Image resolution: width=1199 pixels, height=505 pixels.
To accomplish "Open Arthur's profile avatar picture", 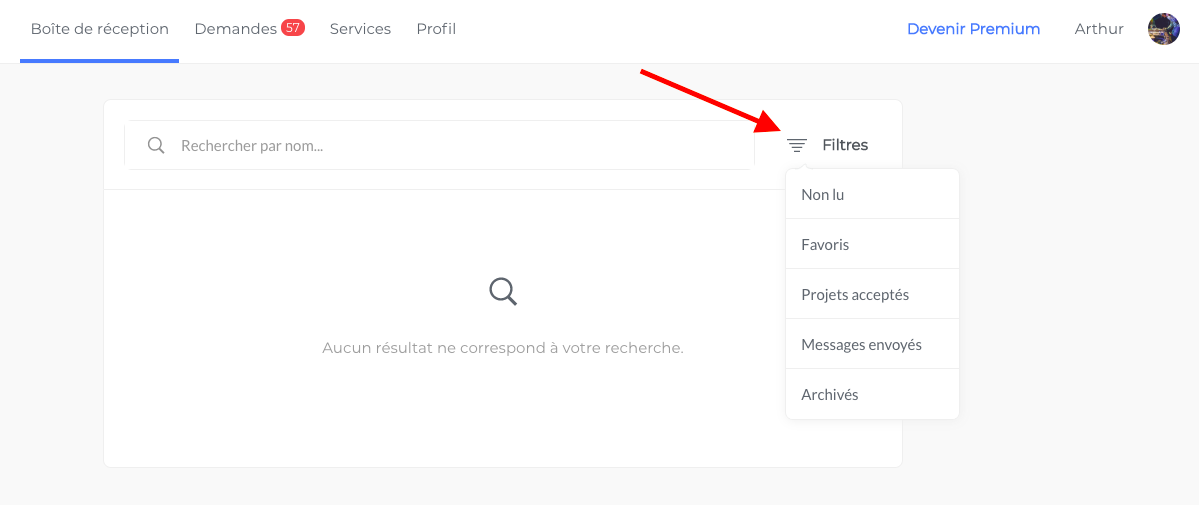I will coord(1164,29).
